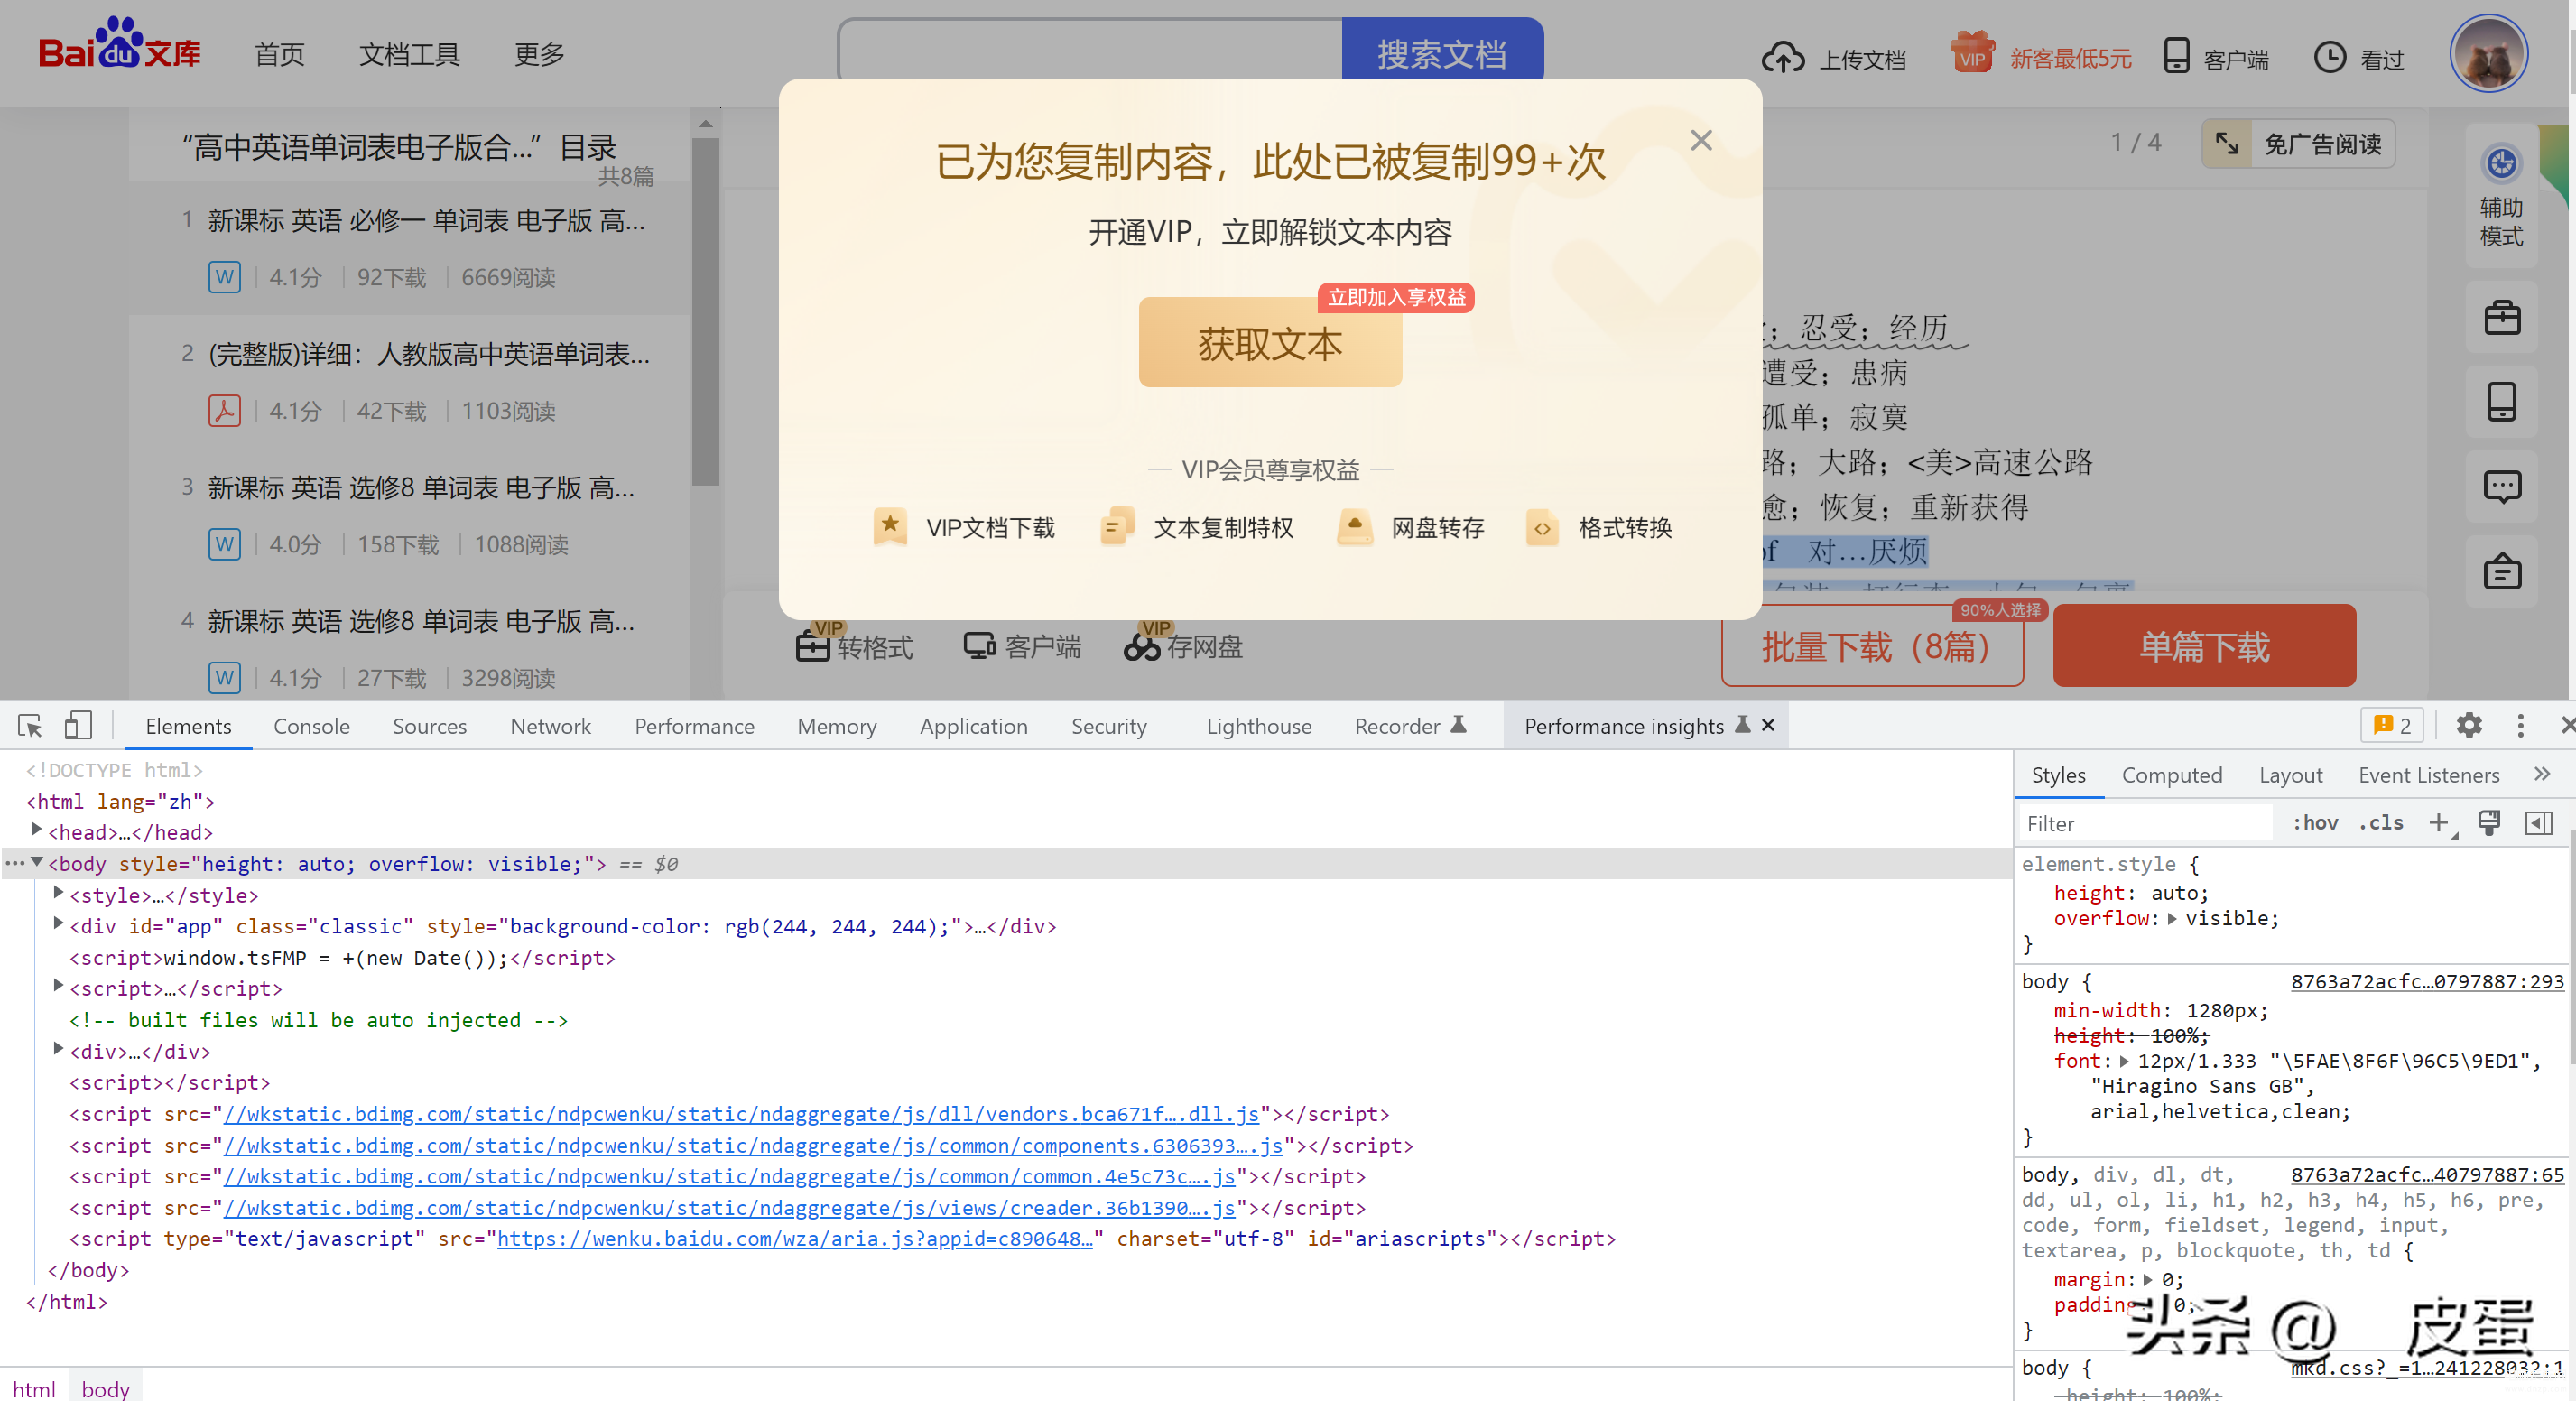The image size is (2576, 1401).
Task: Click the client phone icon in header
Action: (x=2176, y=56)
